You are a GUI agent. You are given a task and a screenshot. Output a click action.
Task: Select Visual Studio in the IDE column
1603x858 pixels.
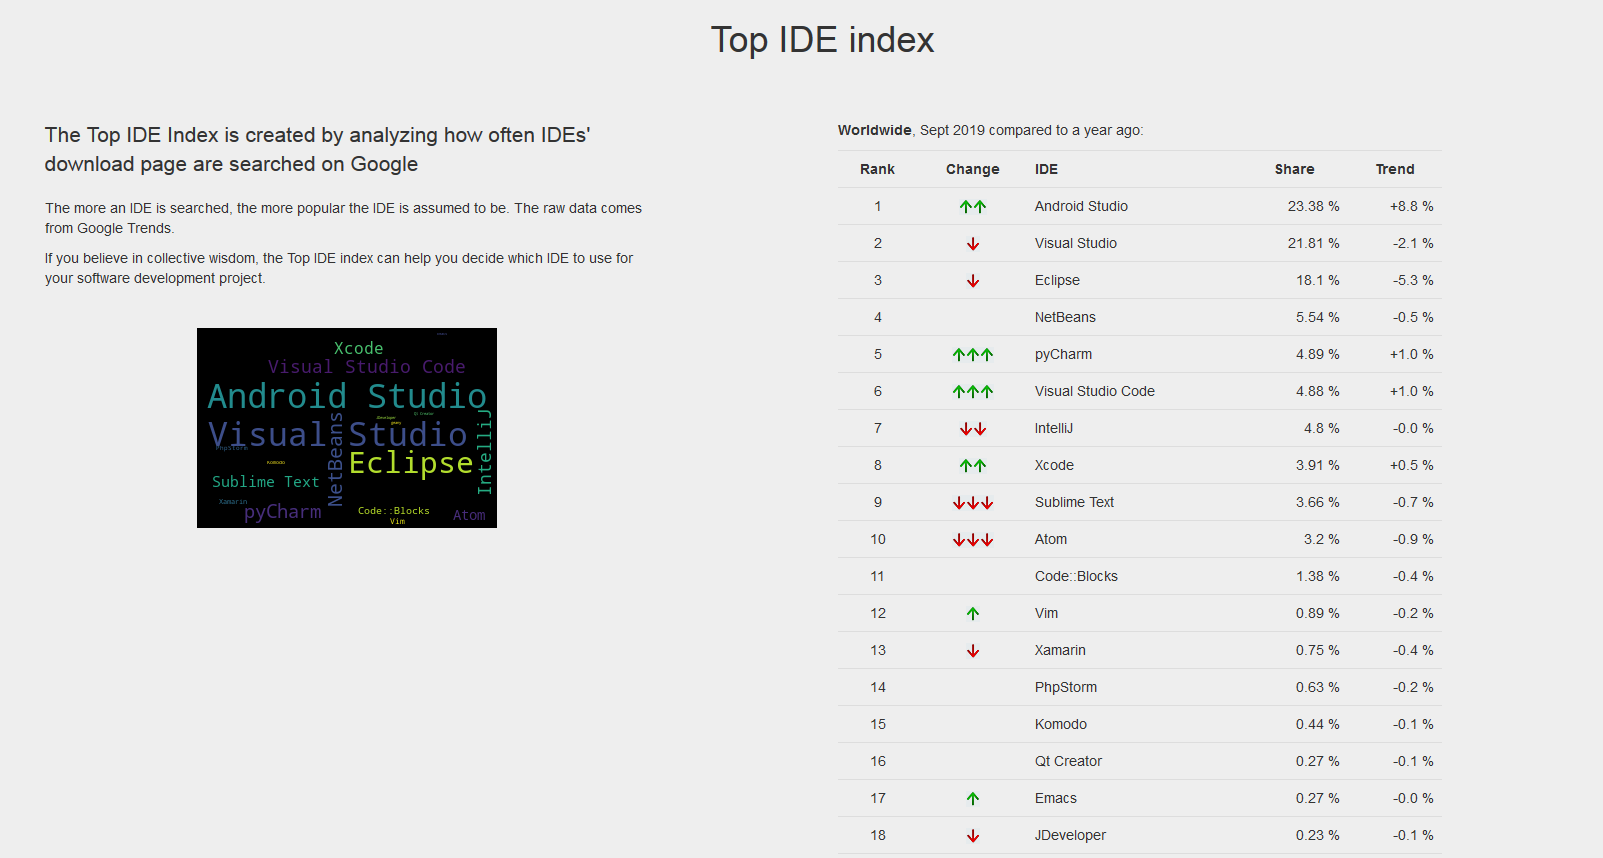click(1076, 243)
